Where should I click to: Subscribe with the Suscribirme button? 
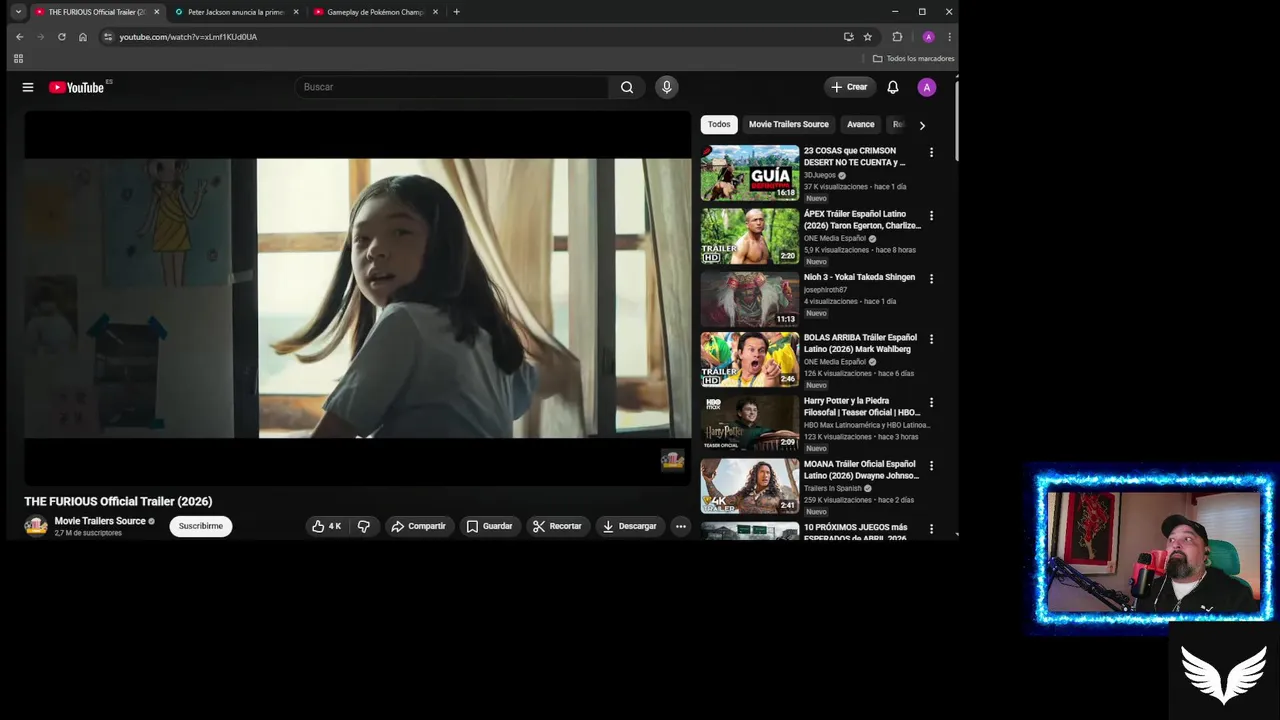[201, 526]
